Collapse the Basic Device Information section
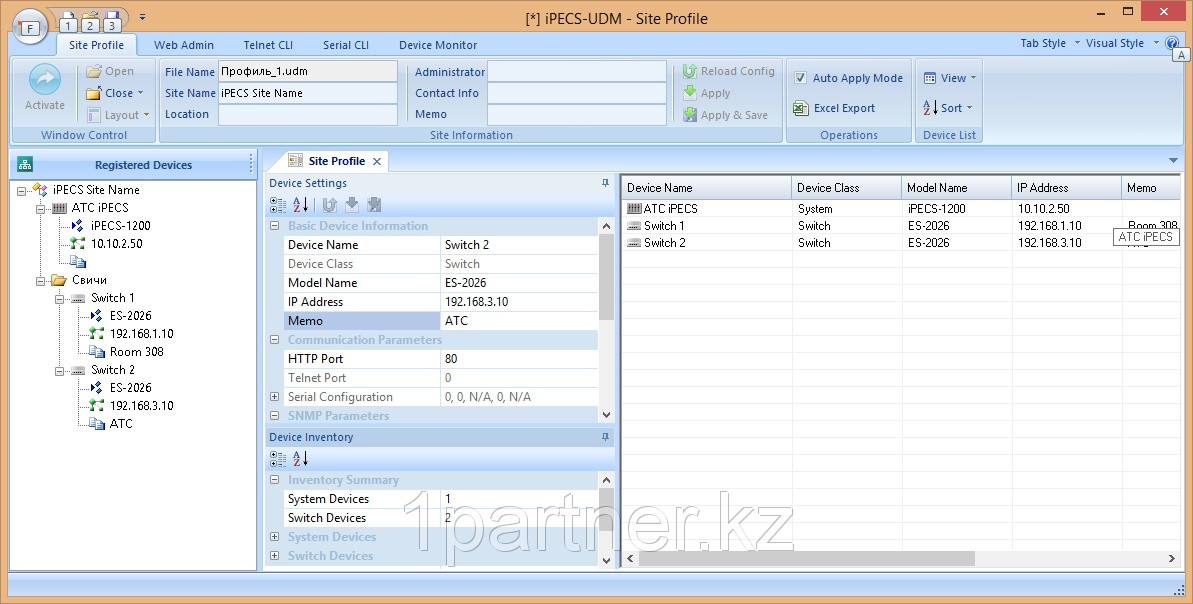The width and height of the screenshot is (1193, 604). (275, 226)
